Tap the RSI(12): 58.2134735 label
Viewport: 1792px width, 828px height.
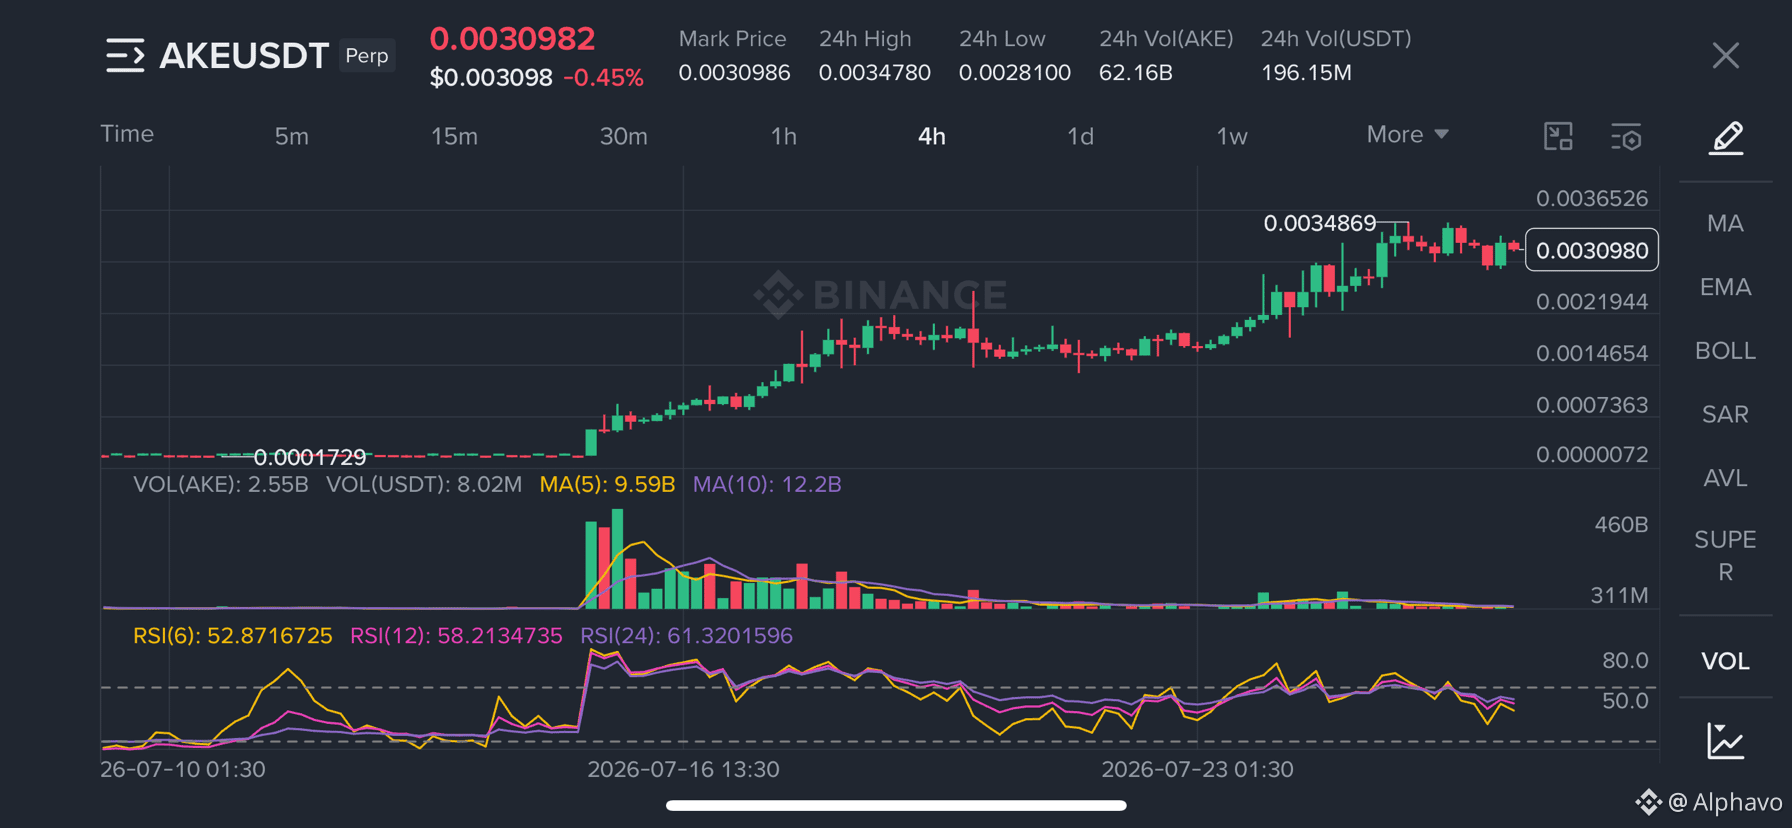(x=456, y=636)
